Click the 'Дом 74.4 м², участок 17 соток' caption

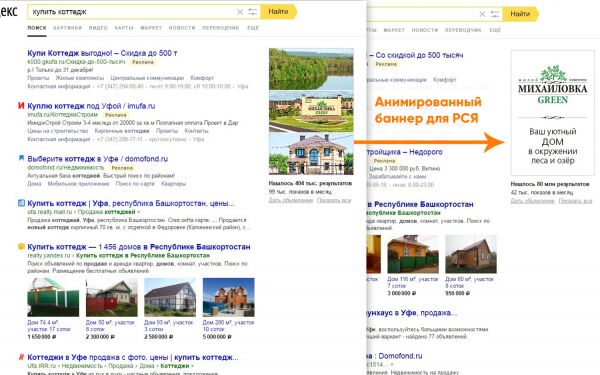click(49, 326)
